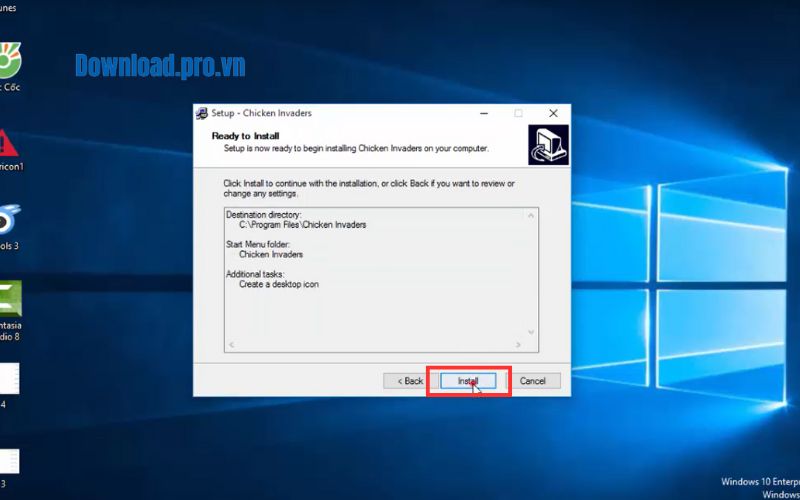Image resolution: width=800 pixels, height=500 pixels.
Task: Select the Camtasia Studio 8 desktop icon
Action: tap(10, 310)
